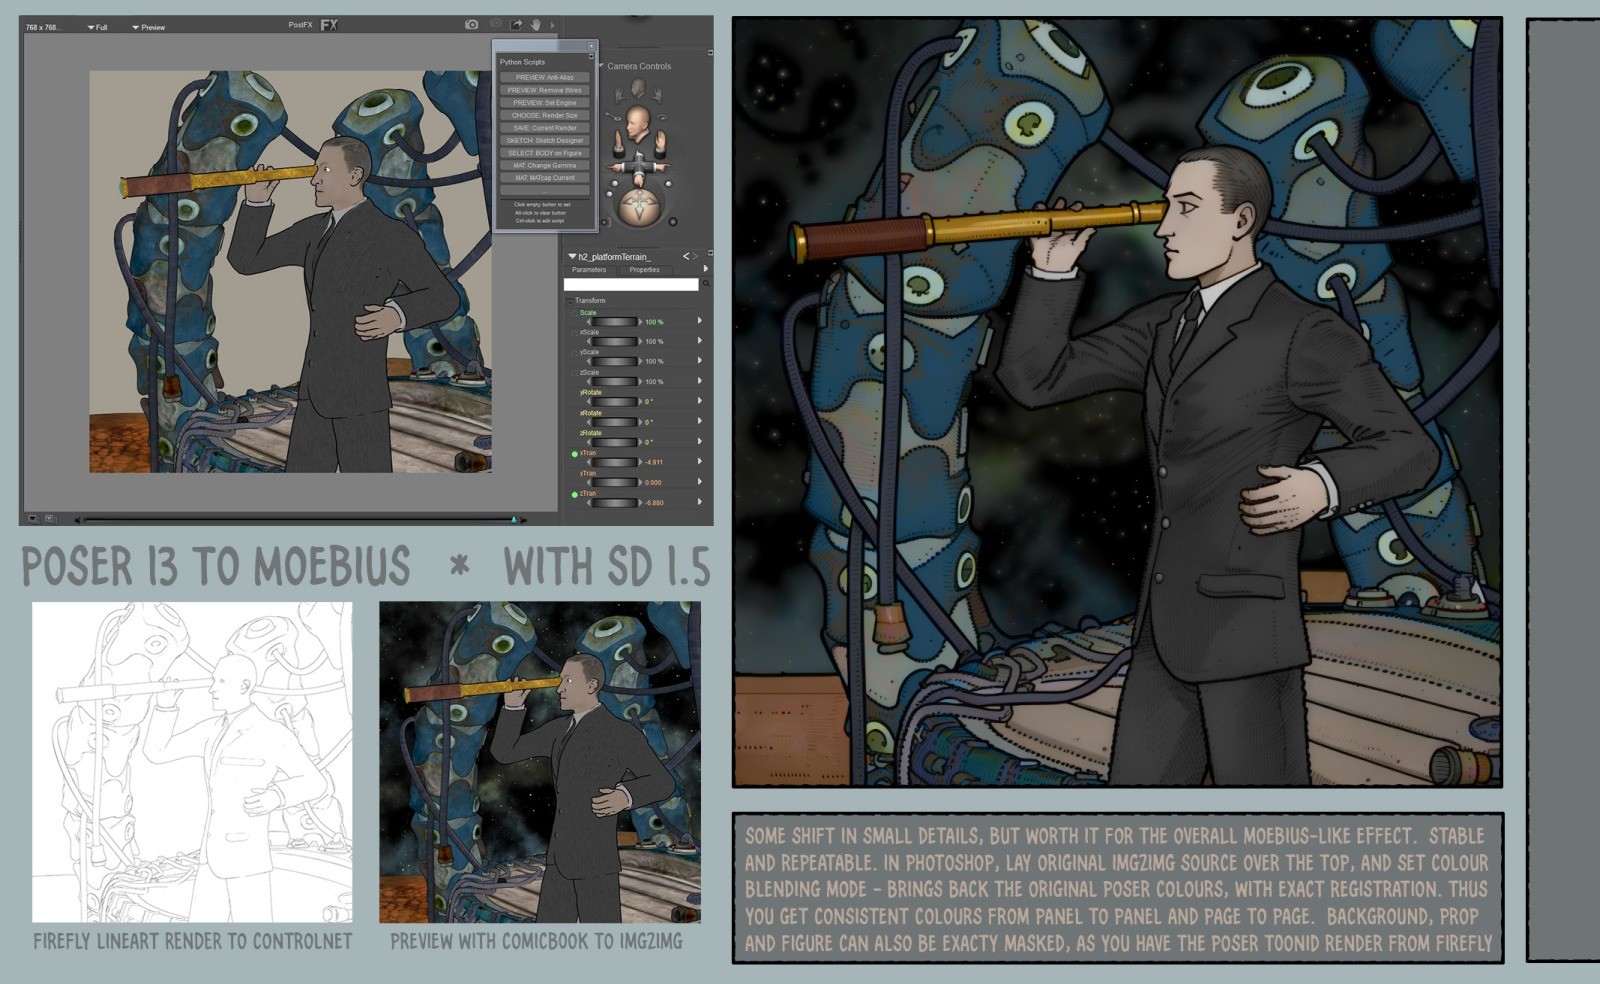
Task: Switch to the Parameters tab
Action: point(589,270)
